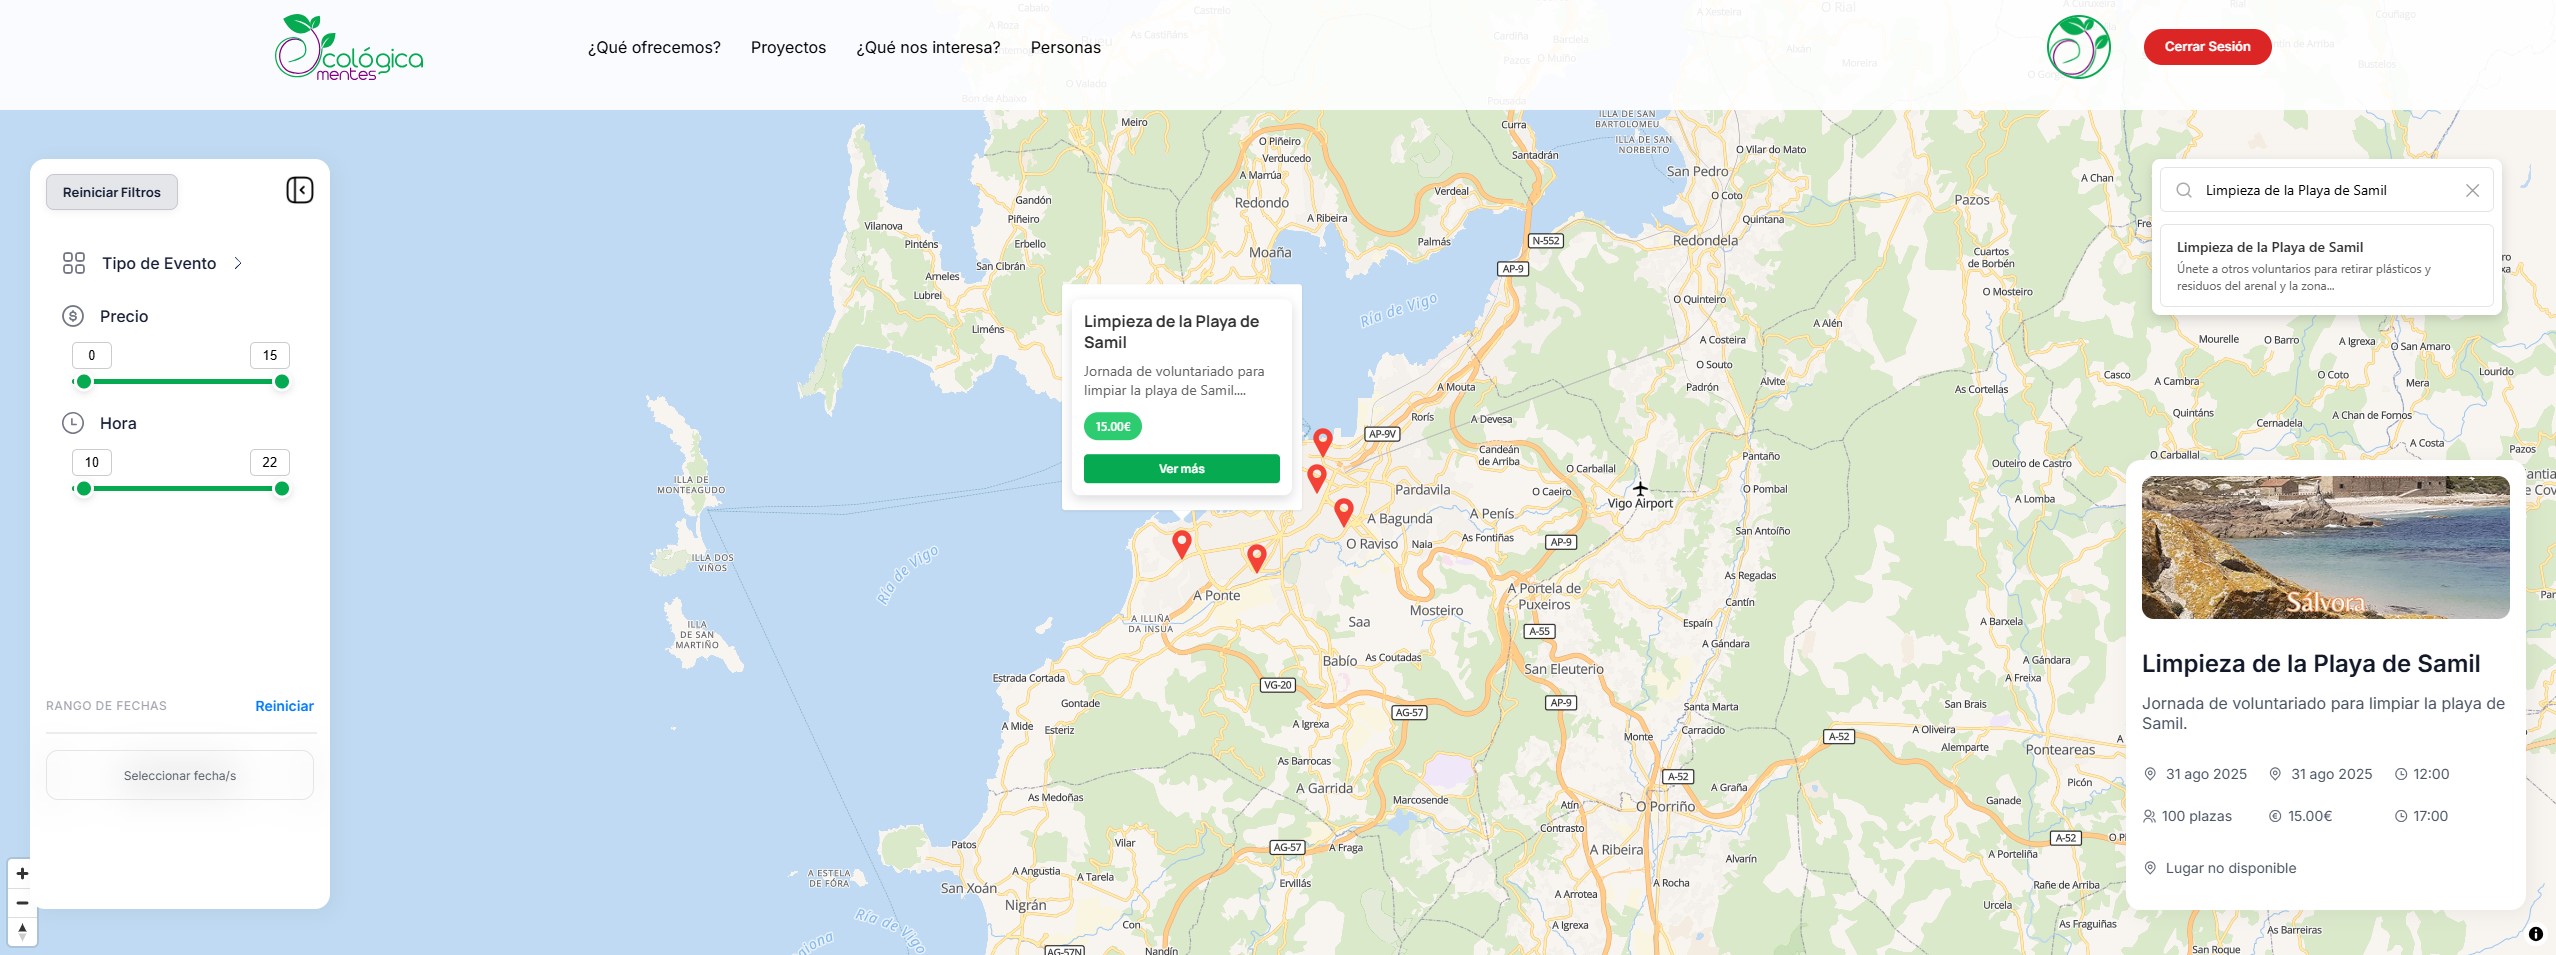Click the map attribution info icon
The width and height of the screenshot is (2556, 955).
point(2535,934)
